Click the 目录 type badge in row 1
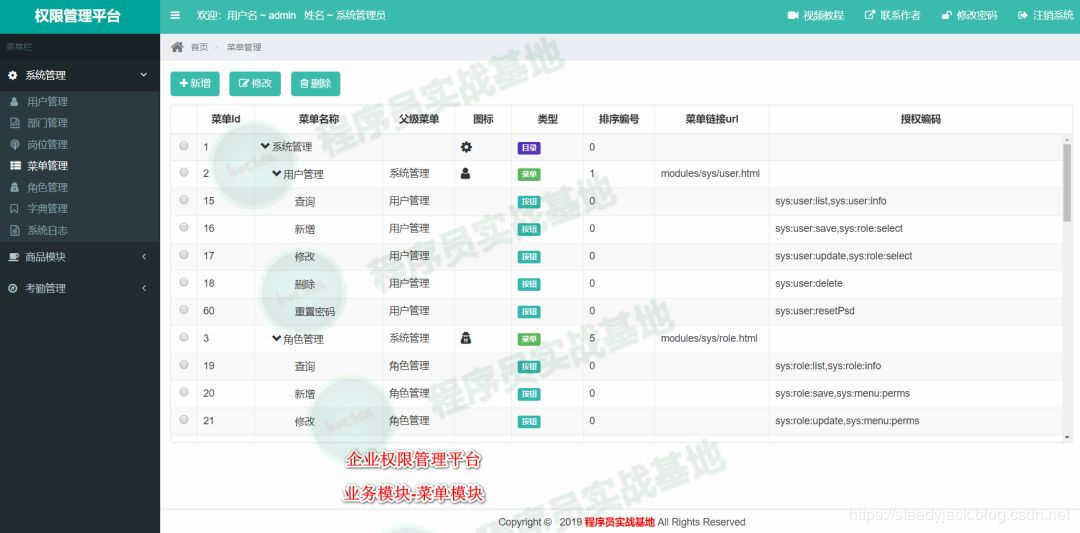1080x533 pixels. [529, 147]
